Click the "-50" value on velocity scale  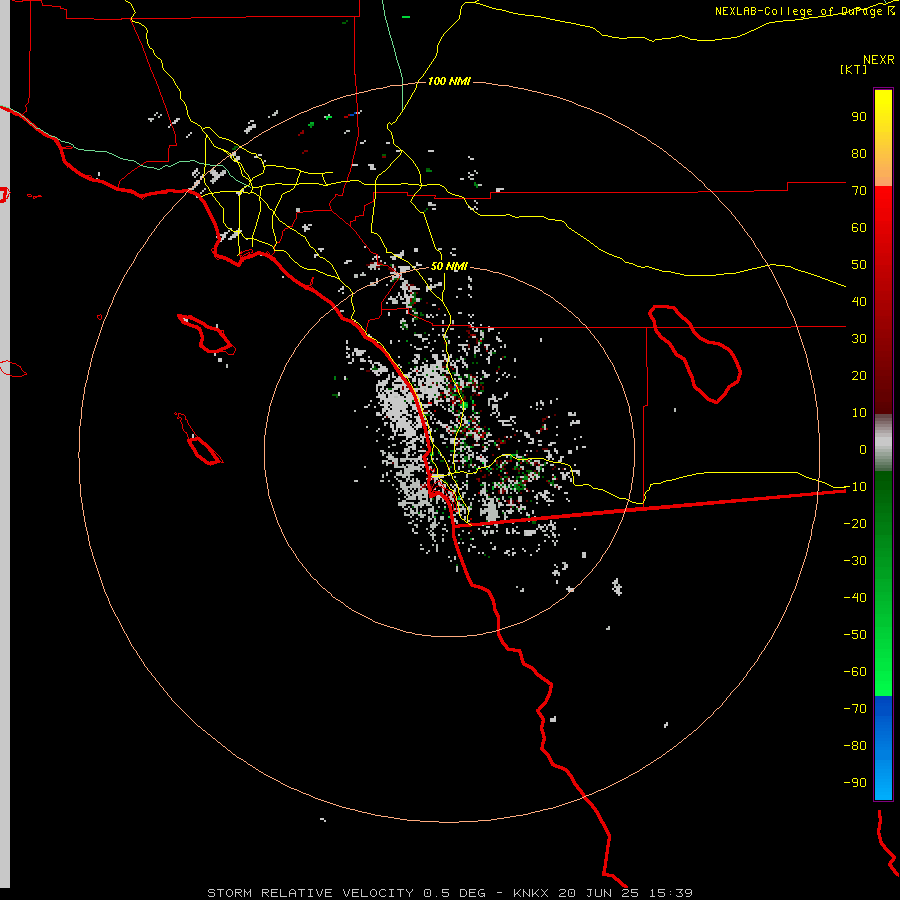pos(855,635)
